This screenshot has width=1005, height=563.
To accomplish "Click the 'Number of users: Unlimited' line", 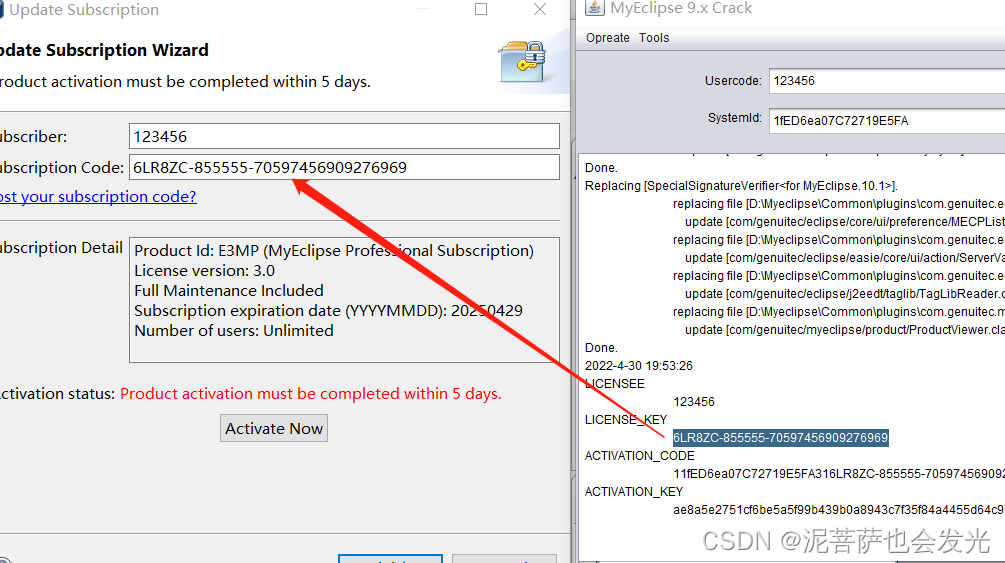I will tap(234, 331).
